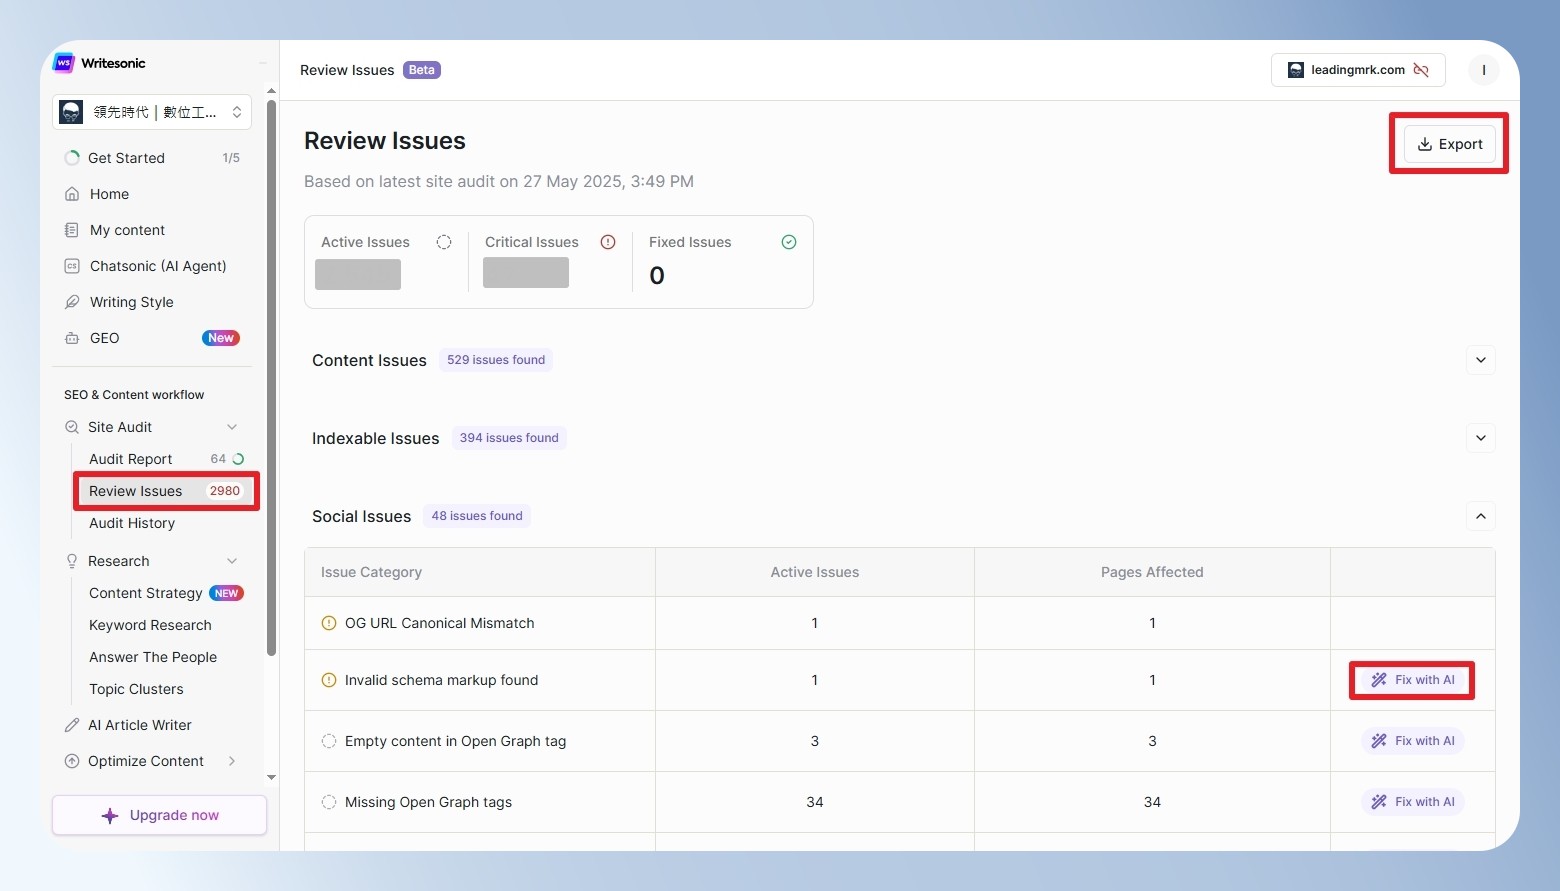Screen dimensions: 1560x891
Task: Expand the Content Issues section
Action: [1481, 360]
